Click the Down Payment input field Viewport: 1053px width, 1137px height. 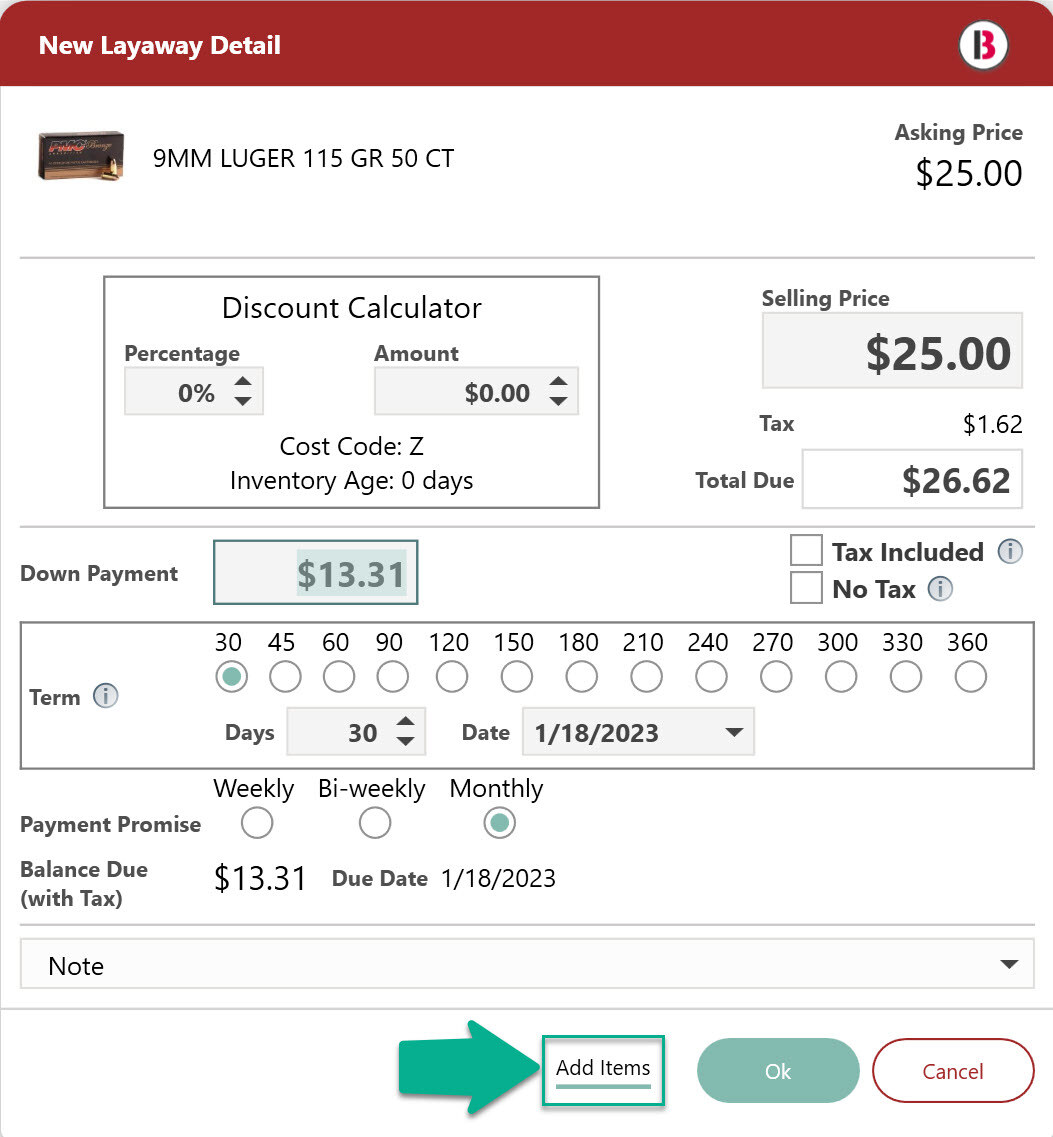pos(316,574)
